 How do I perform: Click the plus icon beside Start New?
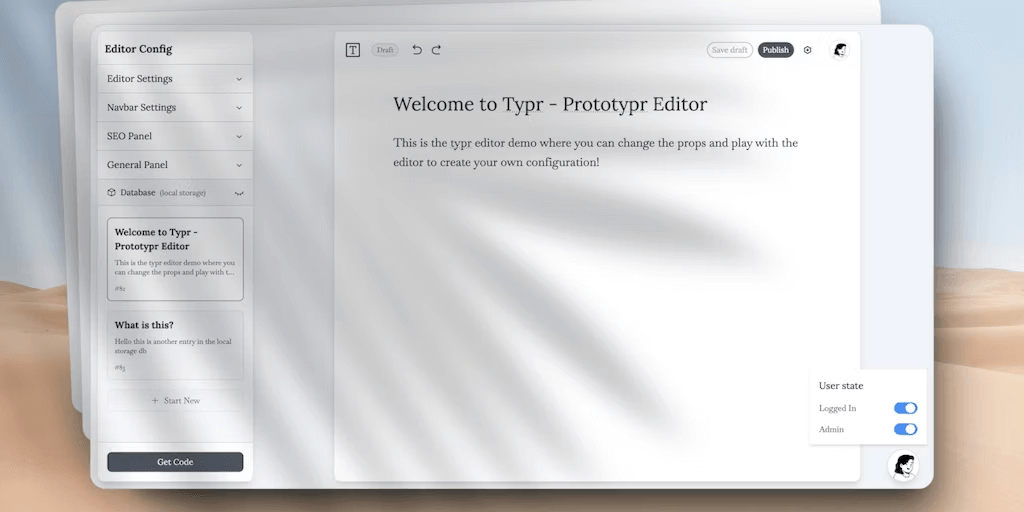point(155,401)
